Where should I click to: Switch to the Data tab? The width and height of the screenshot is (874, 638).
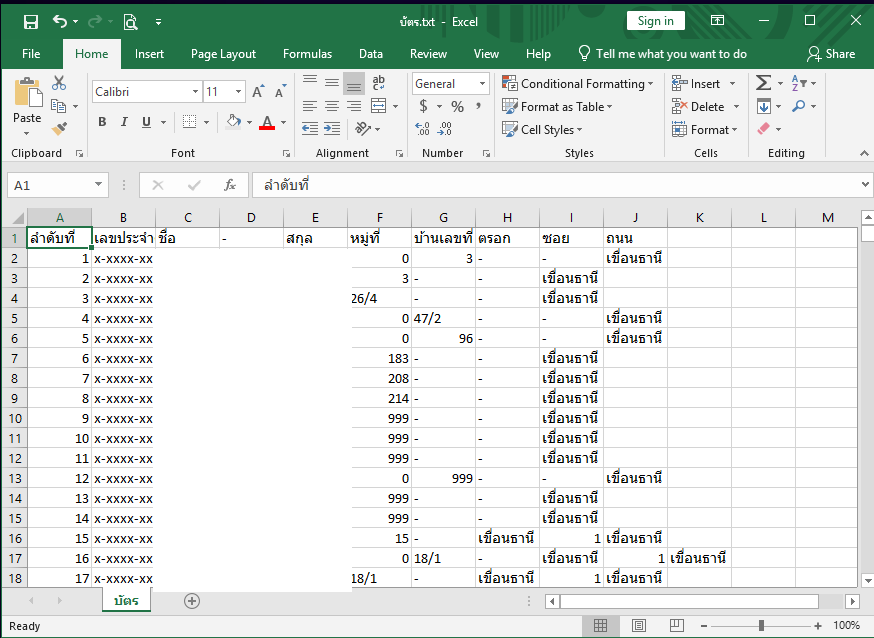pyautogui.click(x=371, y=54)
